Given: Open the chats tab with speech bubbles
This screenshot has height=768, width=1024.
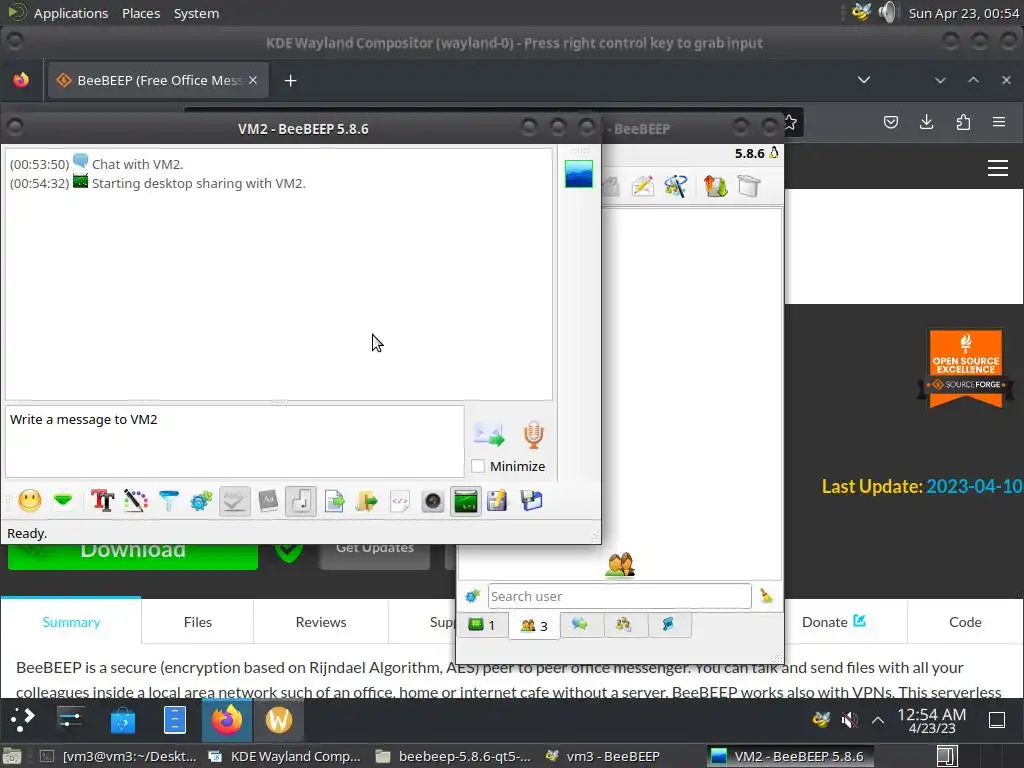Looking at the screenshot, I should click(580, 625).
